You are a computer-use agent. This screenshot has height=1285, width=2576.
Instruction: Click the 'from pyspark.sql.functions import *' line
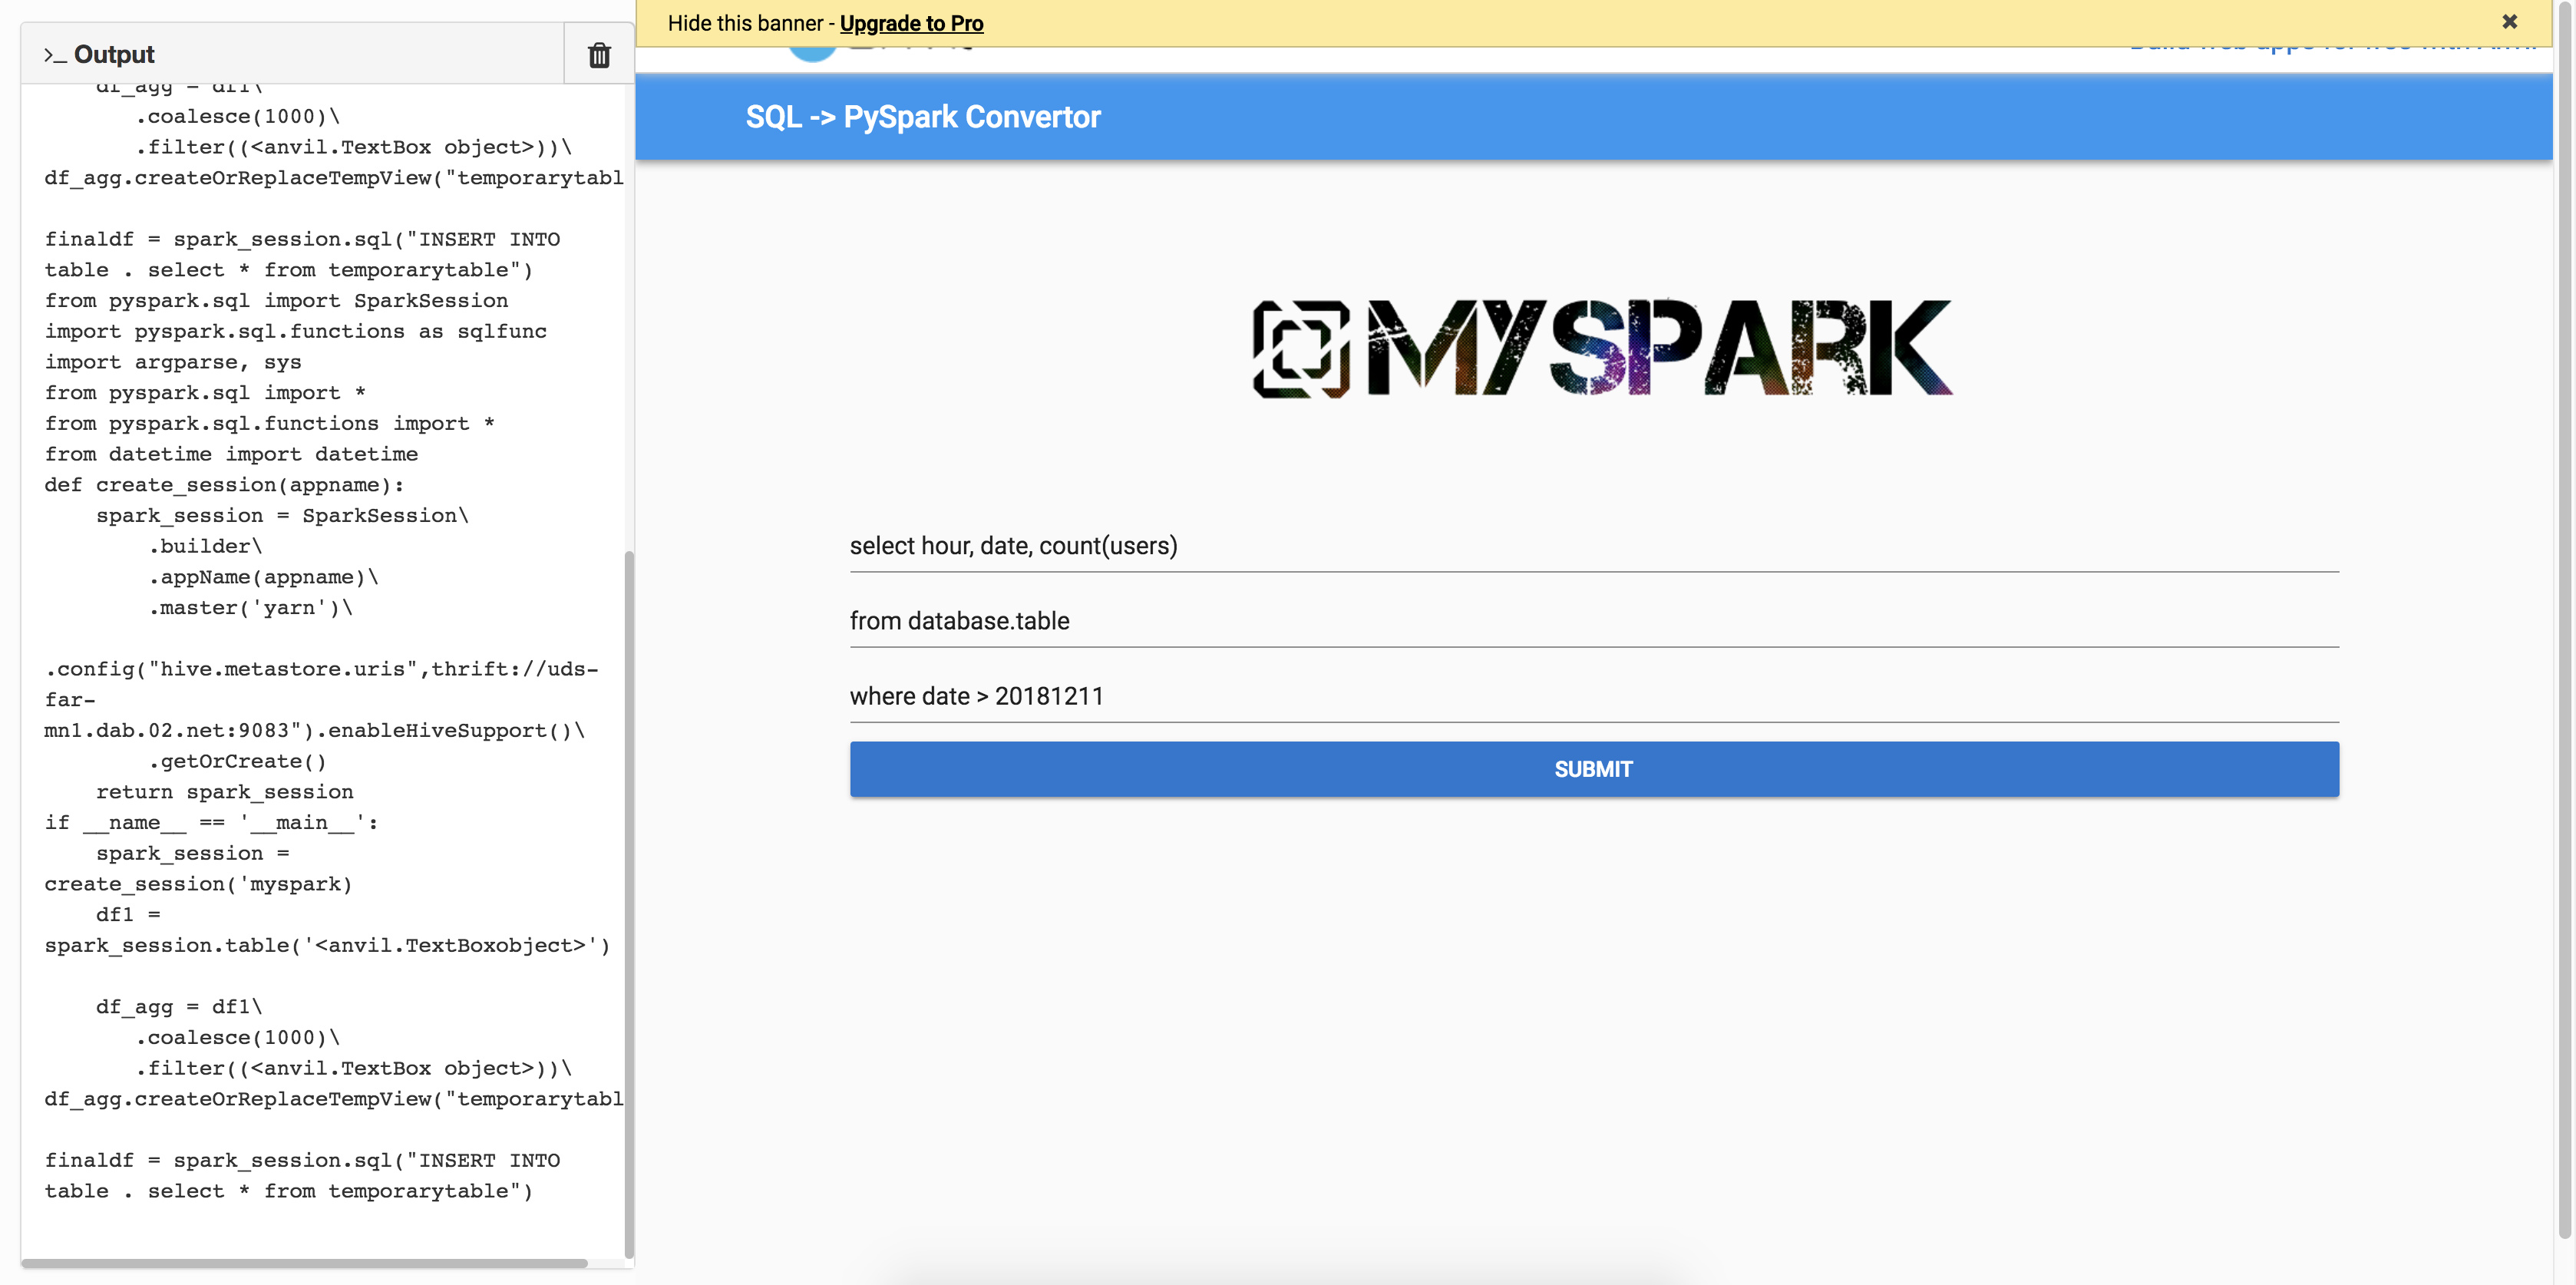pyautogui.click(x=270, y=424)
